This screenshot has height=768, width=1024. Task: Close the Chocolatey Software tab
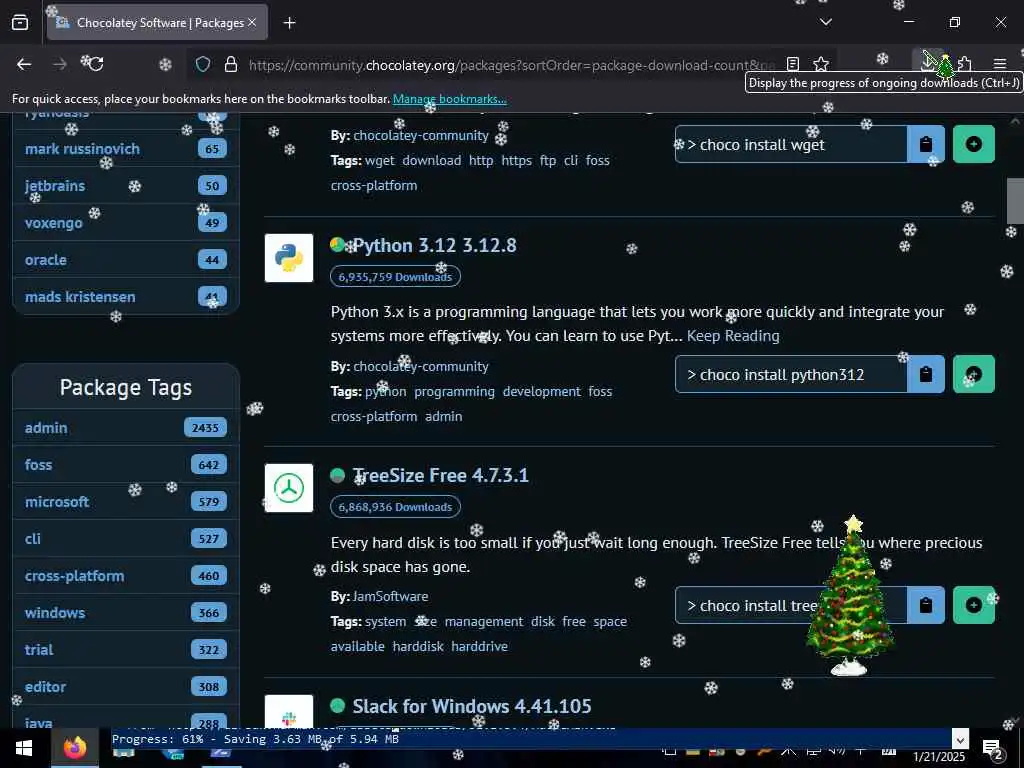(x=252, y=22)
